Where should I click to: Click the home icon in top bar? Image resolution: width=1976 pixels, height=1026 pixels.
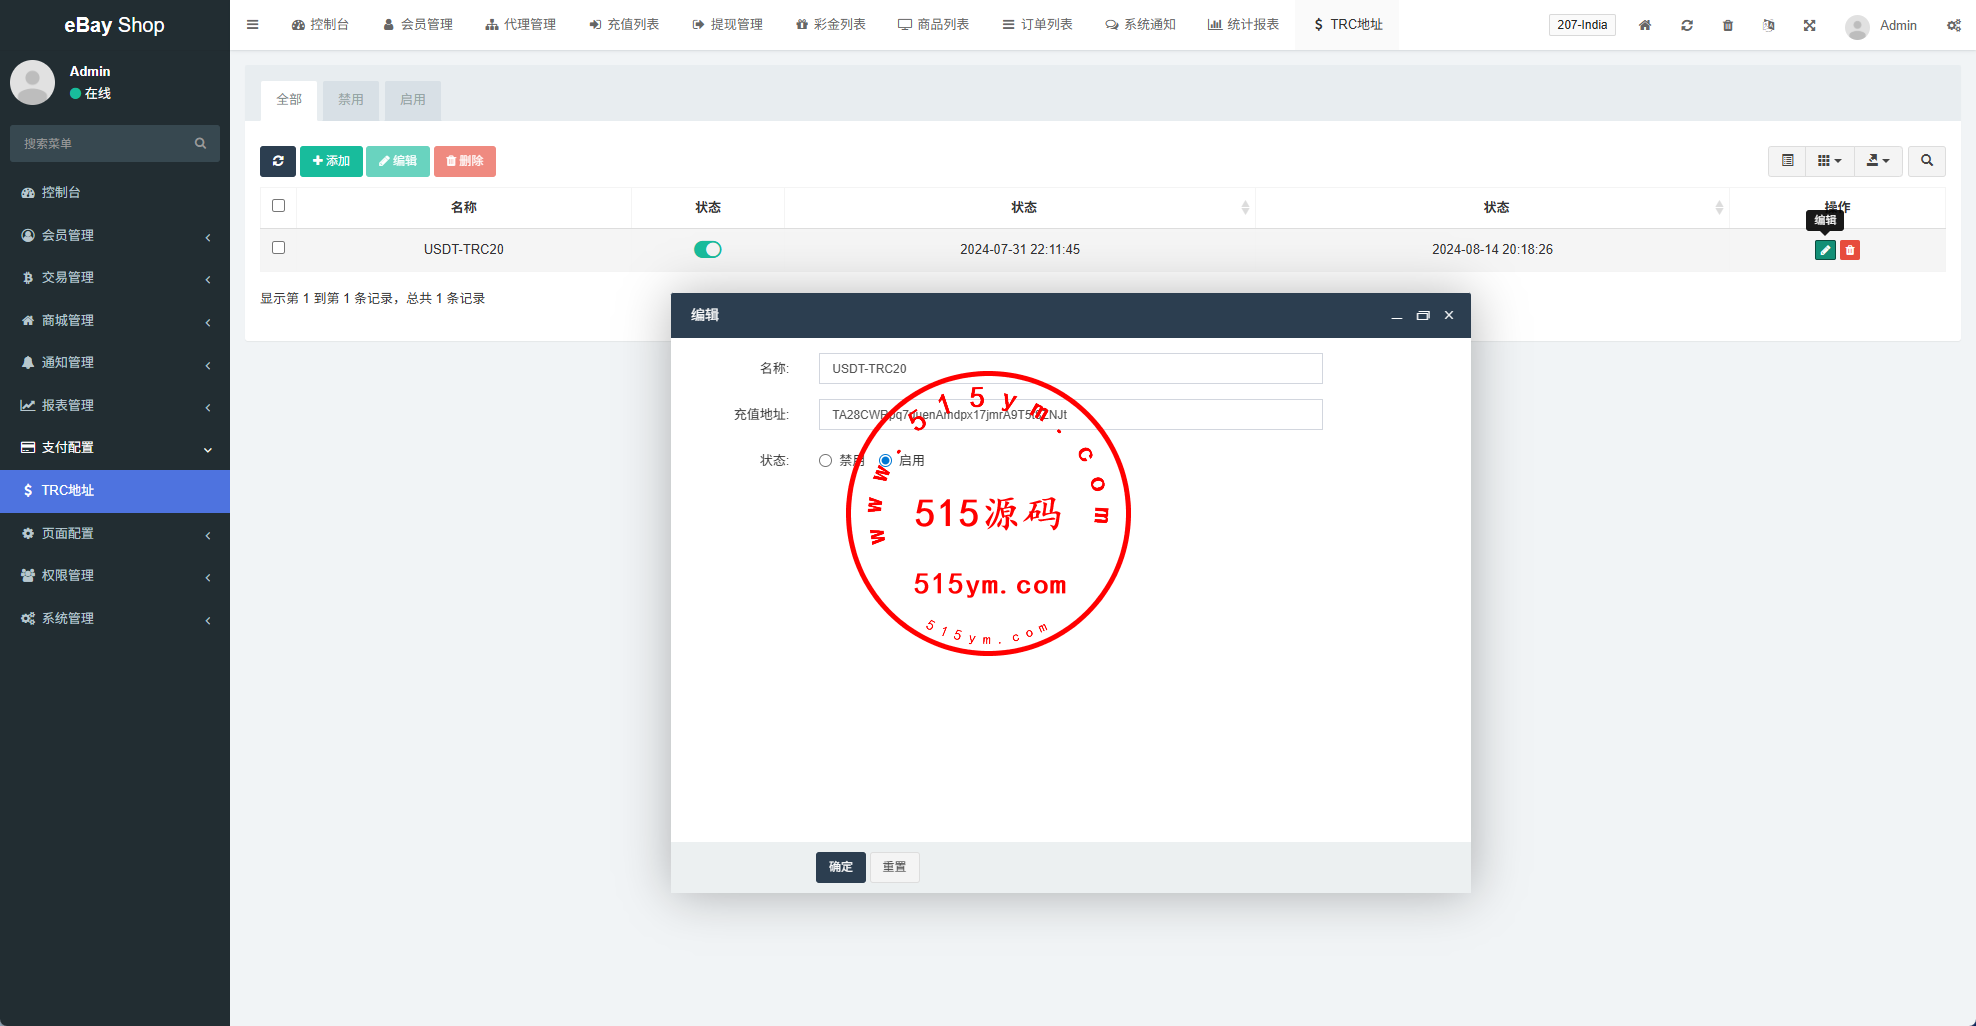tap(1645, 25)
